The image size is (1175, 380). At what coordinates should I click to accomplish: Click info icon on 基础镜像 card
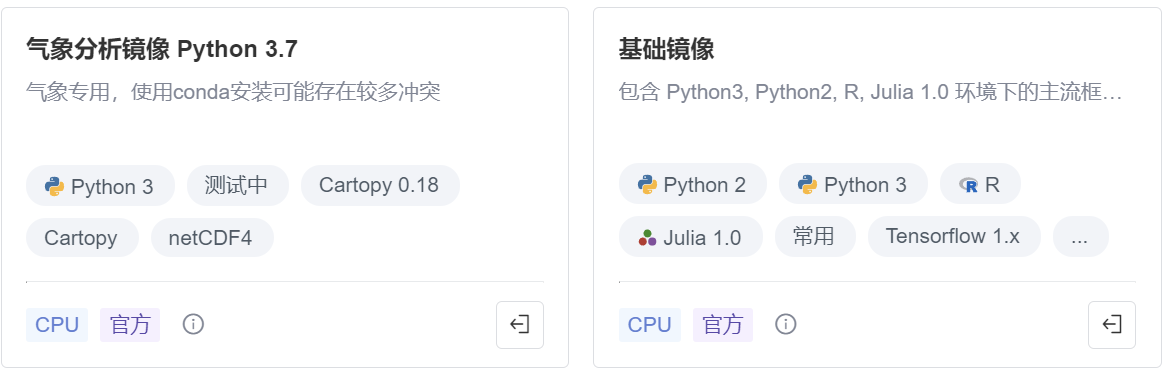coord(785,325)
